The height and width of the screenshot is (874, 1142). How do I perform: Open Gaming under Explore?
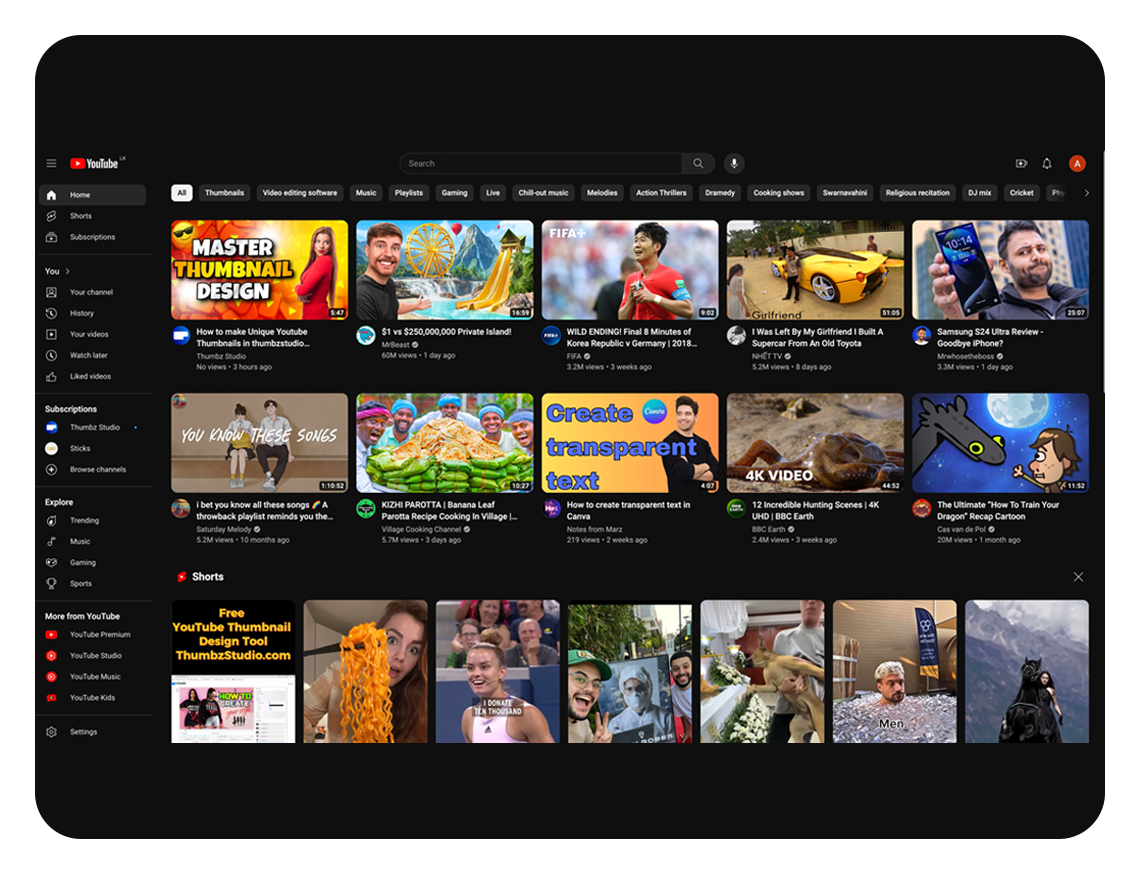pyautogui.click(x=92, y=562)
